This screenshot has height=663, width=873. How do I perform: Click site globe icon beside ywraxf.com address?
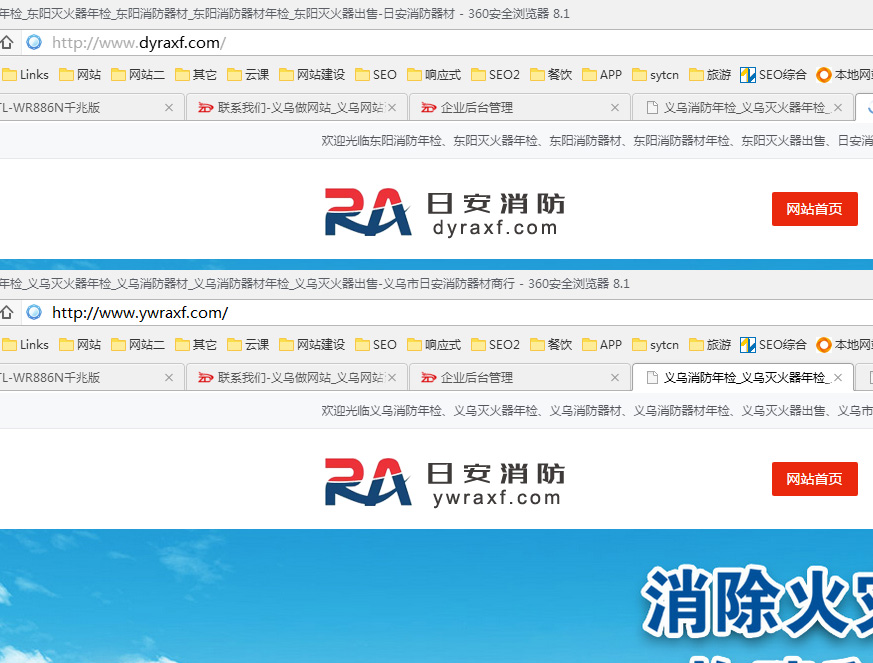pyautogui.click(x=34, y=312)
